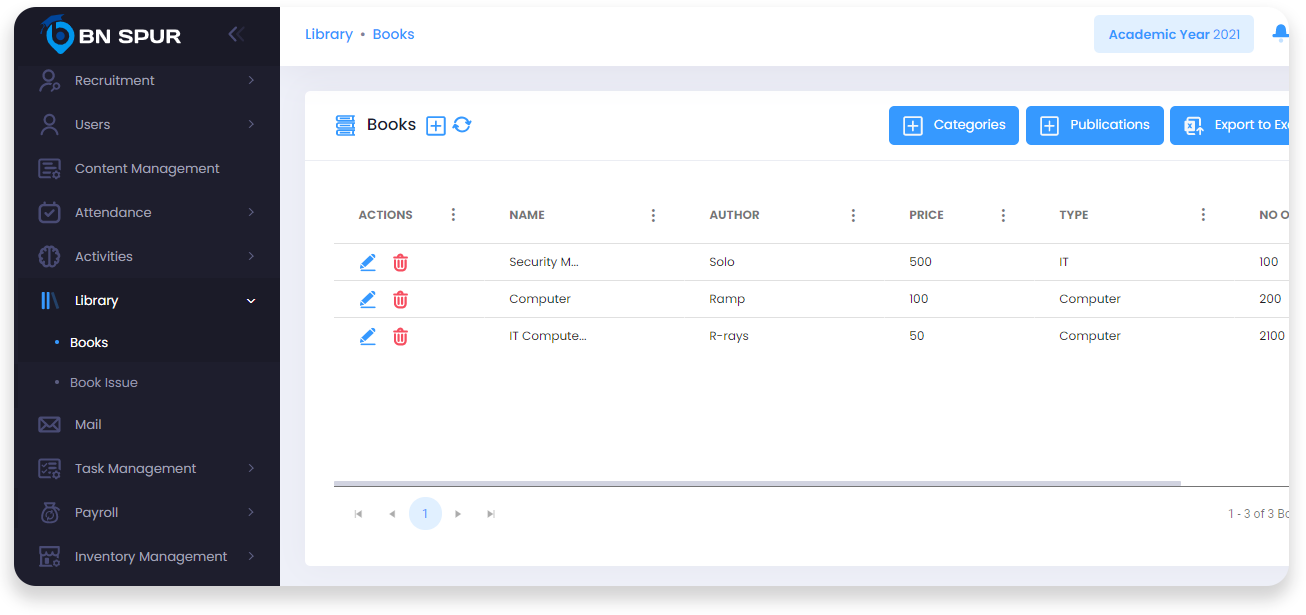The width and height of the screenshot is (1306, 615).
Task: Click the Categories button
Action: point(953,125)
